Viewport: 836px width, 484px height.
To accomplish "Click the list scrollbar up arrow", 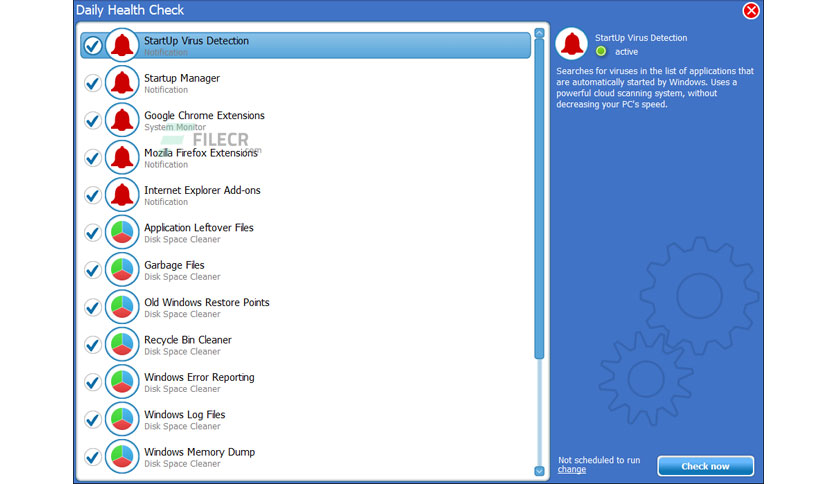I will coord(539,33).
